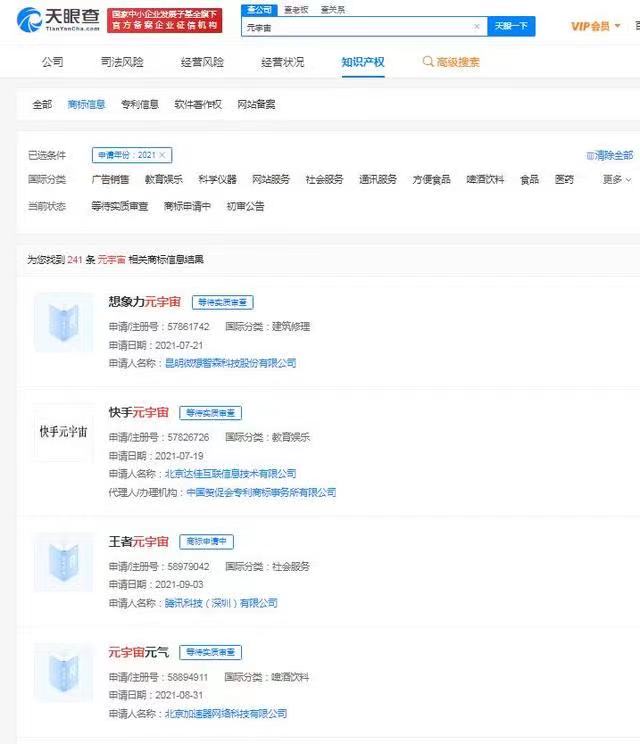Filter by 网站服务 category
Screen dimensions: 640x744
tap(271, 179)
